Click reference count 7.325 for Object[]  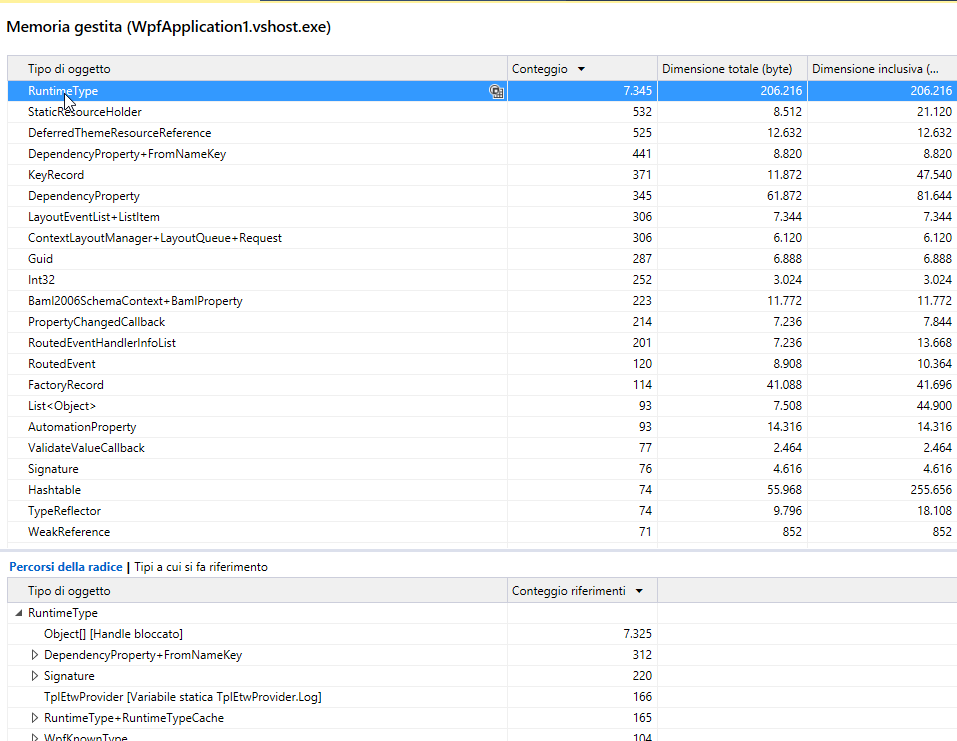tap(637, 634)
